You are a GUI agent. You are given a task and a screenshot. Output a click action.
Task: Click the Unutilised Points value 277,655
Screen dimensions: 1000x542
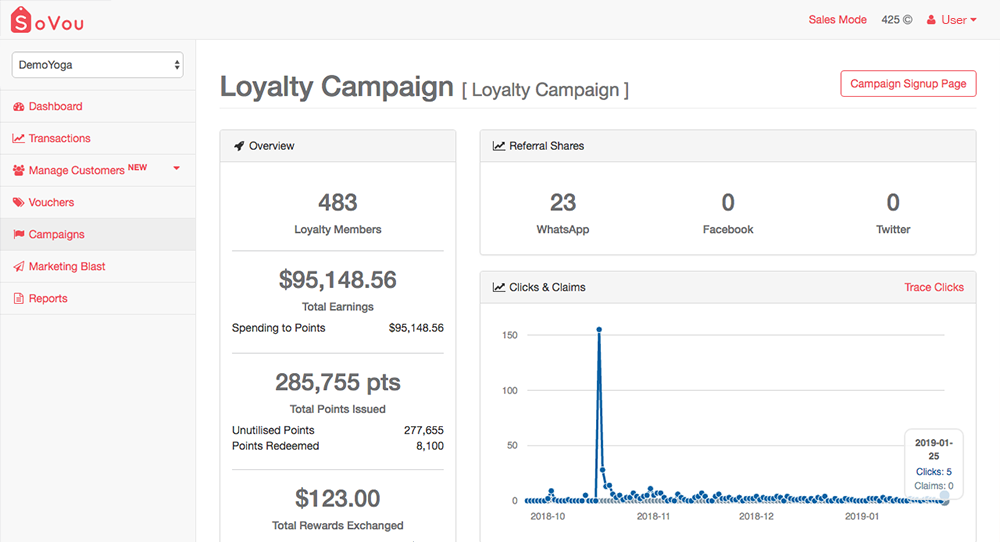point(423,430)
